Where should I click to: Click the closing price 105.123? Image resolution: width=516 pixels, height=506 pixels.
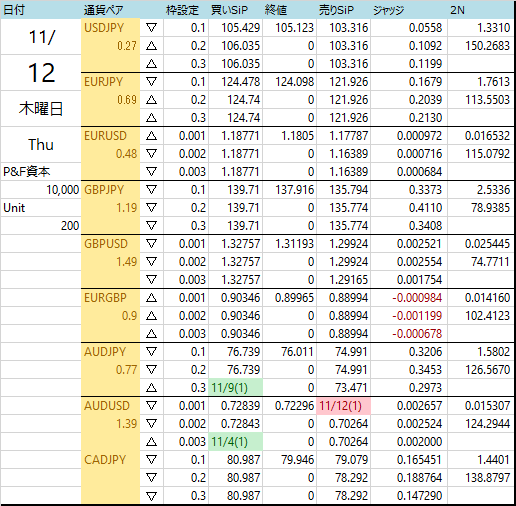click(x=295, y=28)
